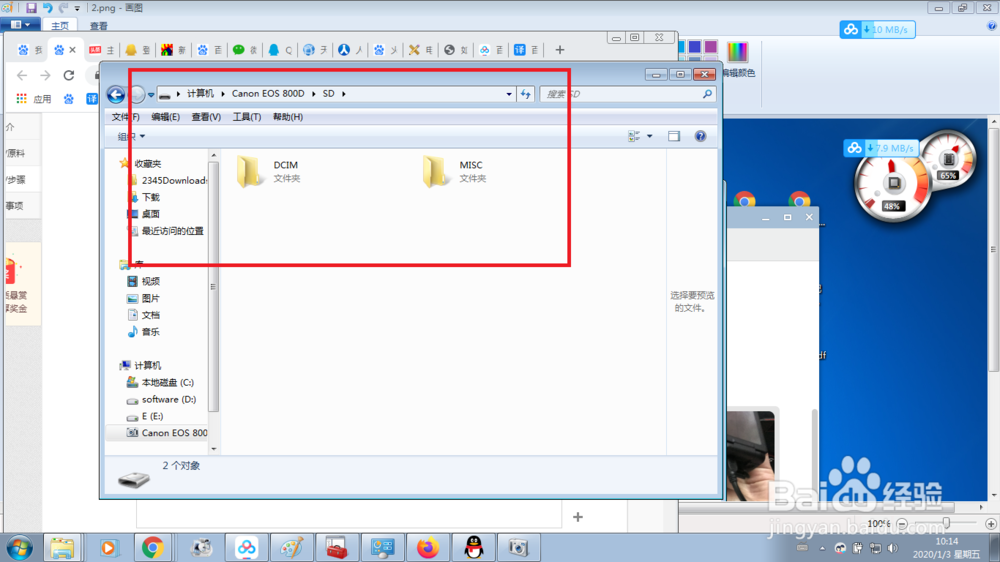Click the plus button below the Explorer window
Viewport: 1000px width, 562px height.
coord(578,517)
